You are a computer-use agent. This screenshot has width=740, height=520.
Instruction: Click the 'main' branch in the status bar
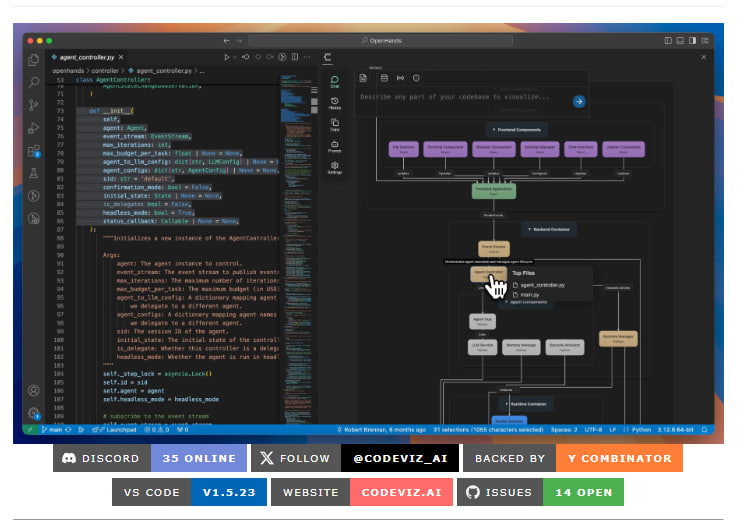(52, 430)
